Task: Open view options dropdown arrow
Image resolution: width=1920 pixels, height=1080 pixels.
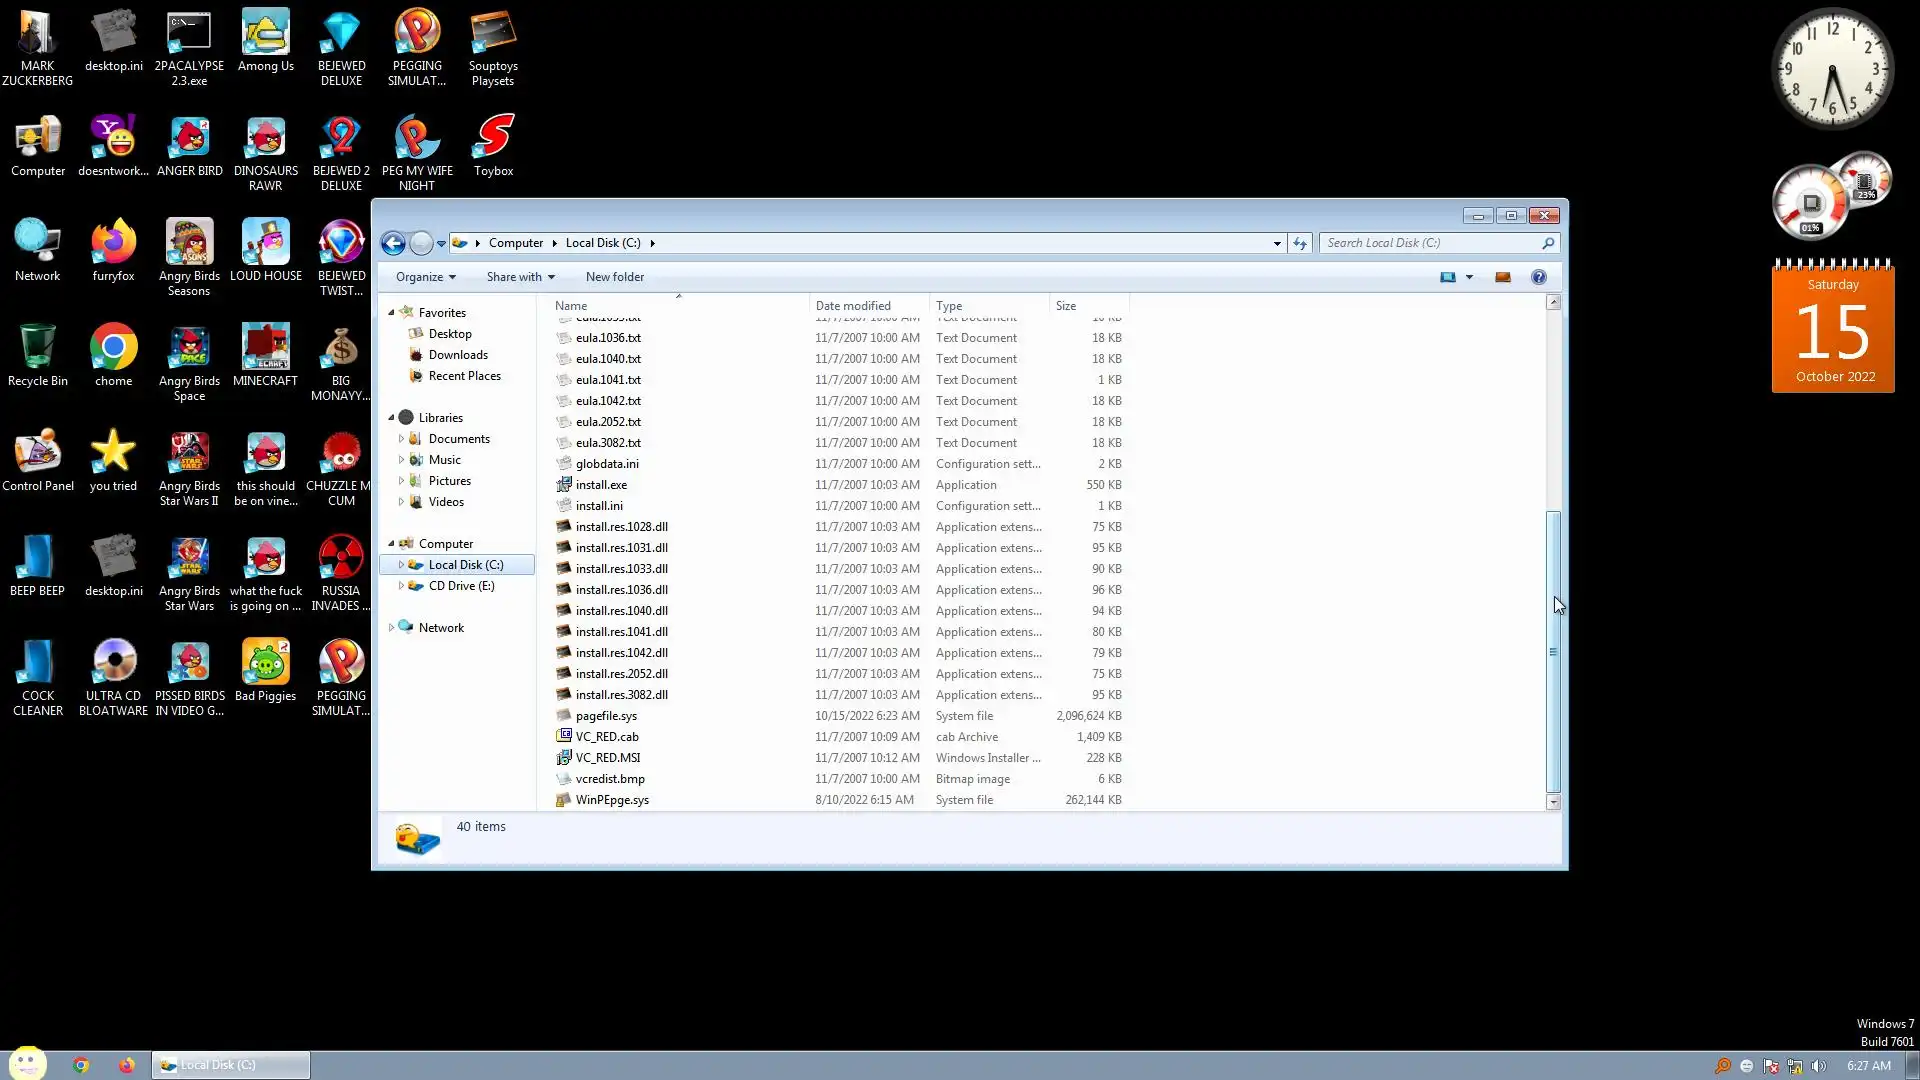Action: (1469, 277)
